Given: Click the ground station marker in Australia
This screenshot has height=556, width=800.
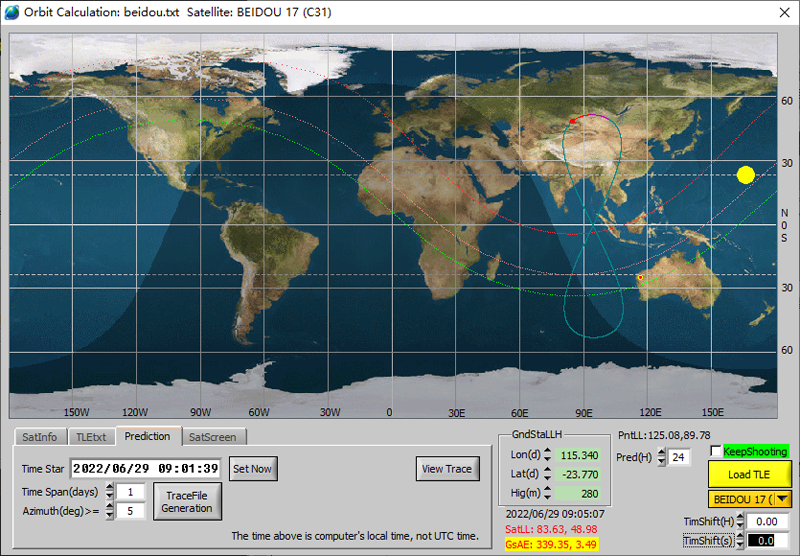Looking at the screenshot, I should tap(640, 277).
